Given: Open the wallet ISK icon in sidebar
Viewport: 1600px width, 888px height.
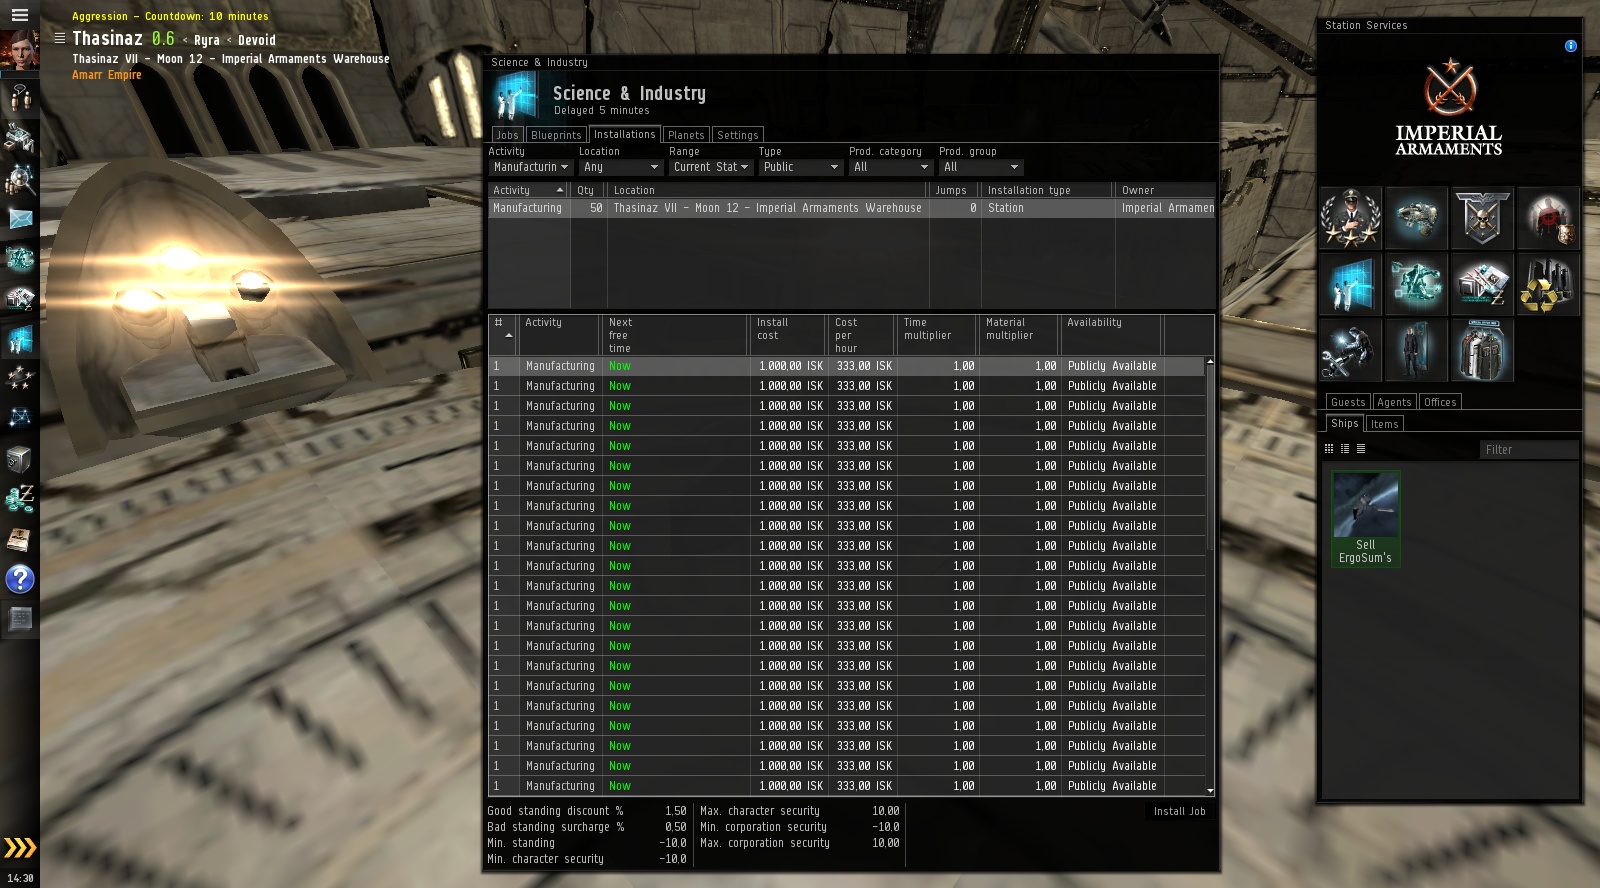Looking at the screenshot, I should [x=20, y=498].
